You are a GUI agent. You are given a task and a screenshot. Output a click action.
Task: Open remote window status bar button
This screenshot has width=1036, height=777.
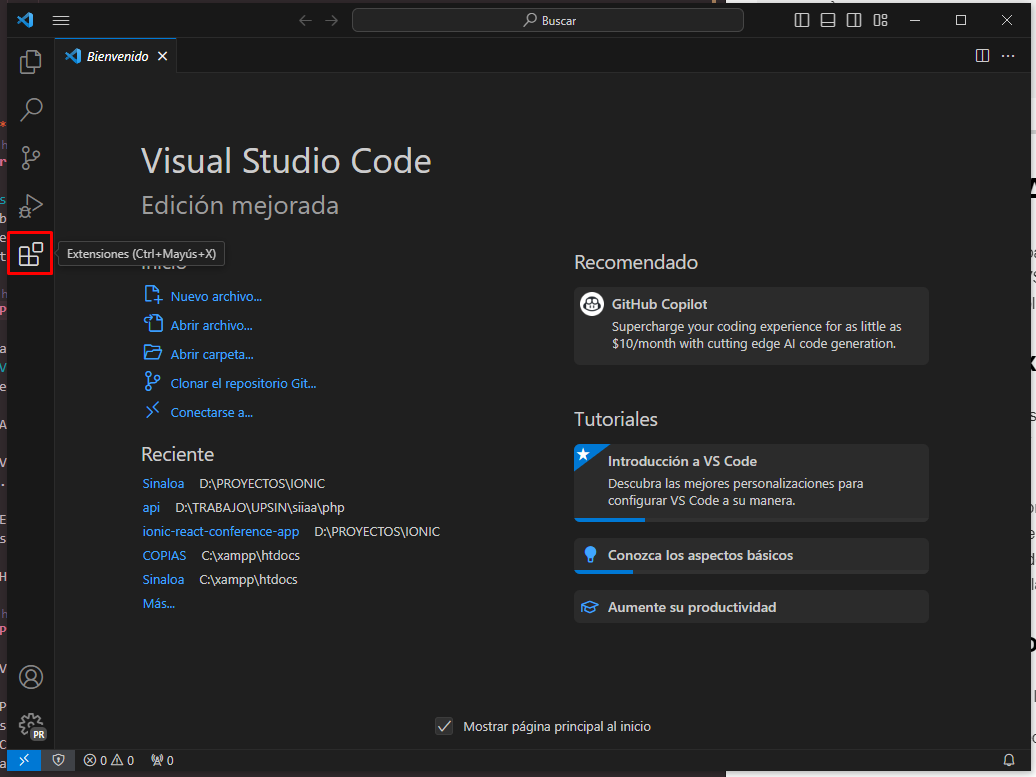tap(24, 760)
